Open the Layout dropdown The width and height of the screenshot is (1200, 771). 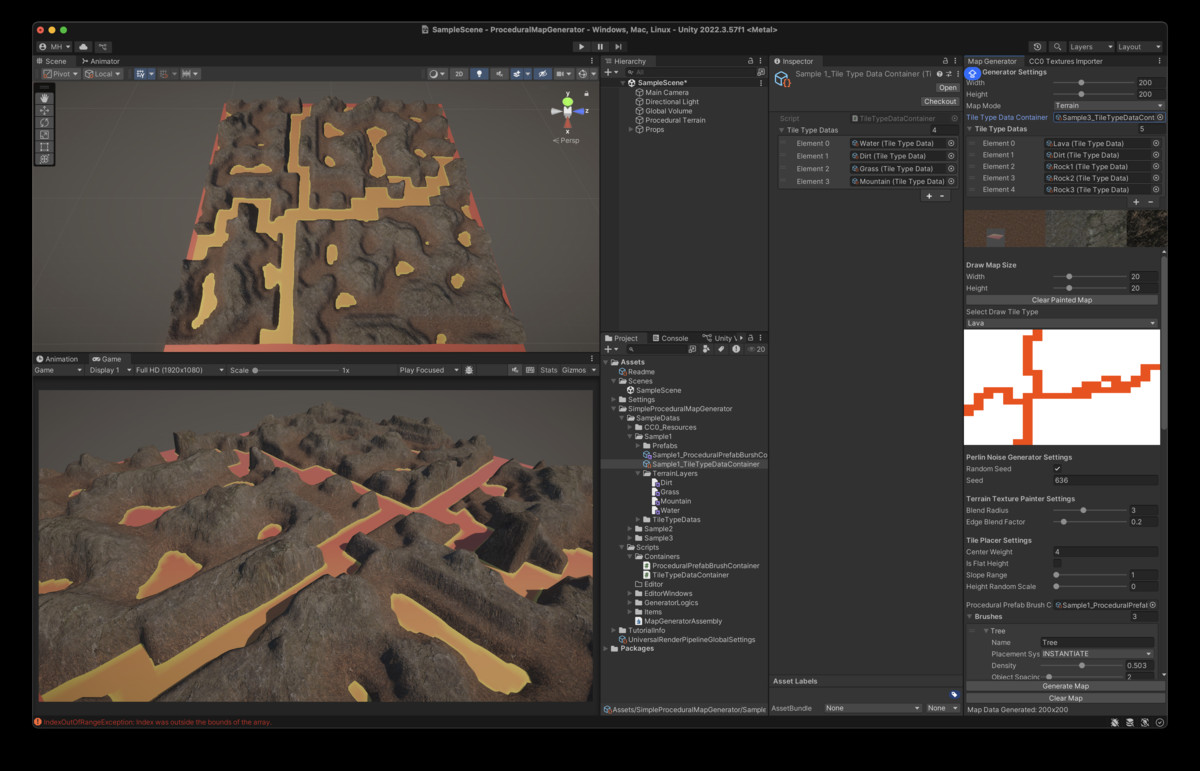click(1139, 47)
